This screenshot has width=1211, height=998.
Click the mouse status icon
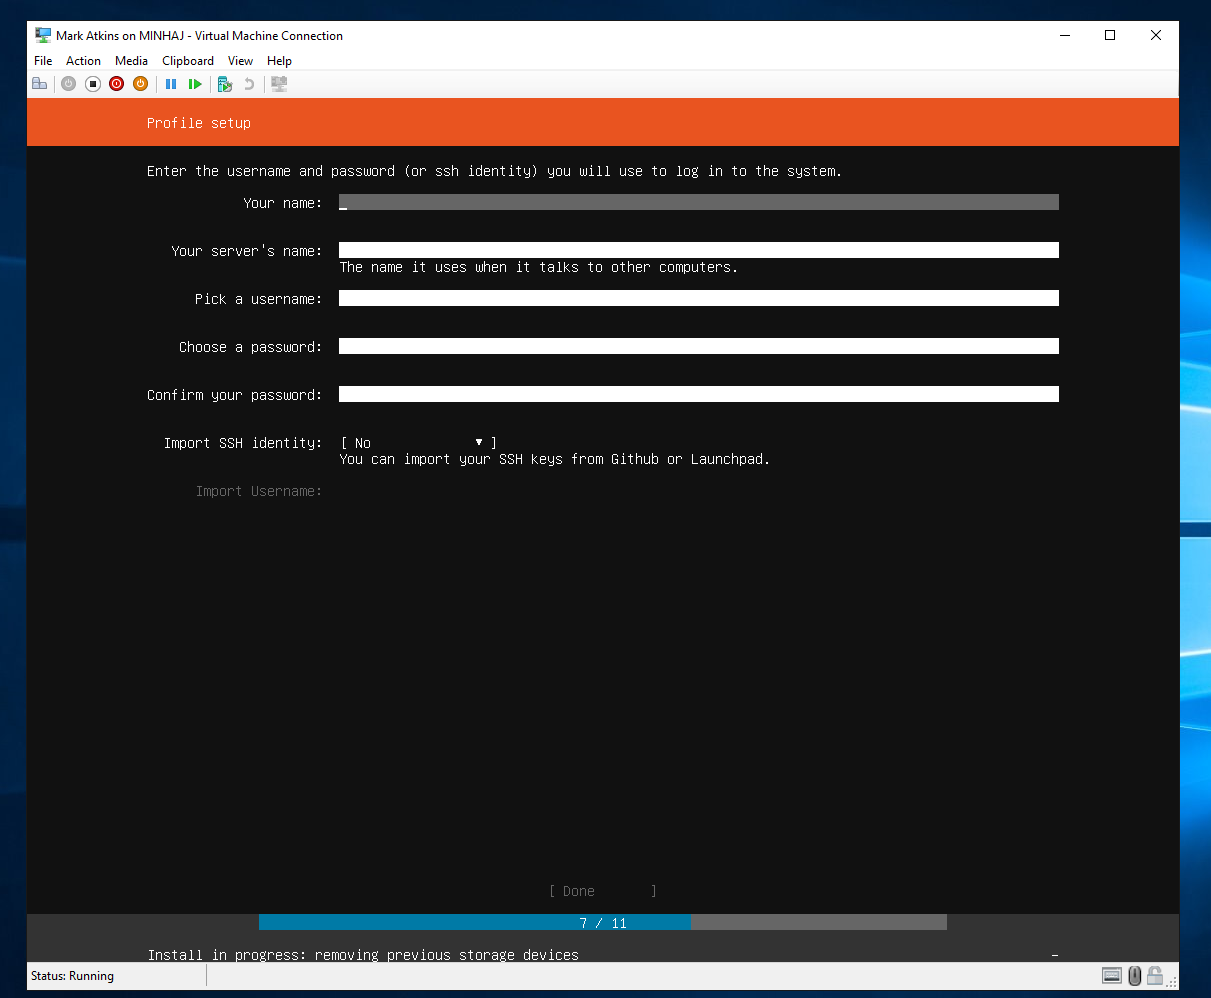click(x=1134, y=975)
